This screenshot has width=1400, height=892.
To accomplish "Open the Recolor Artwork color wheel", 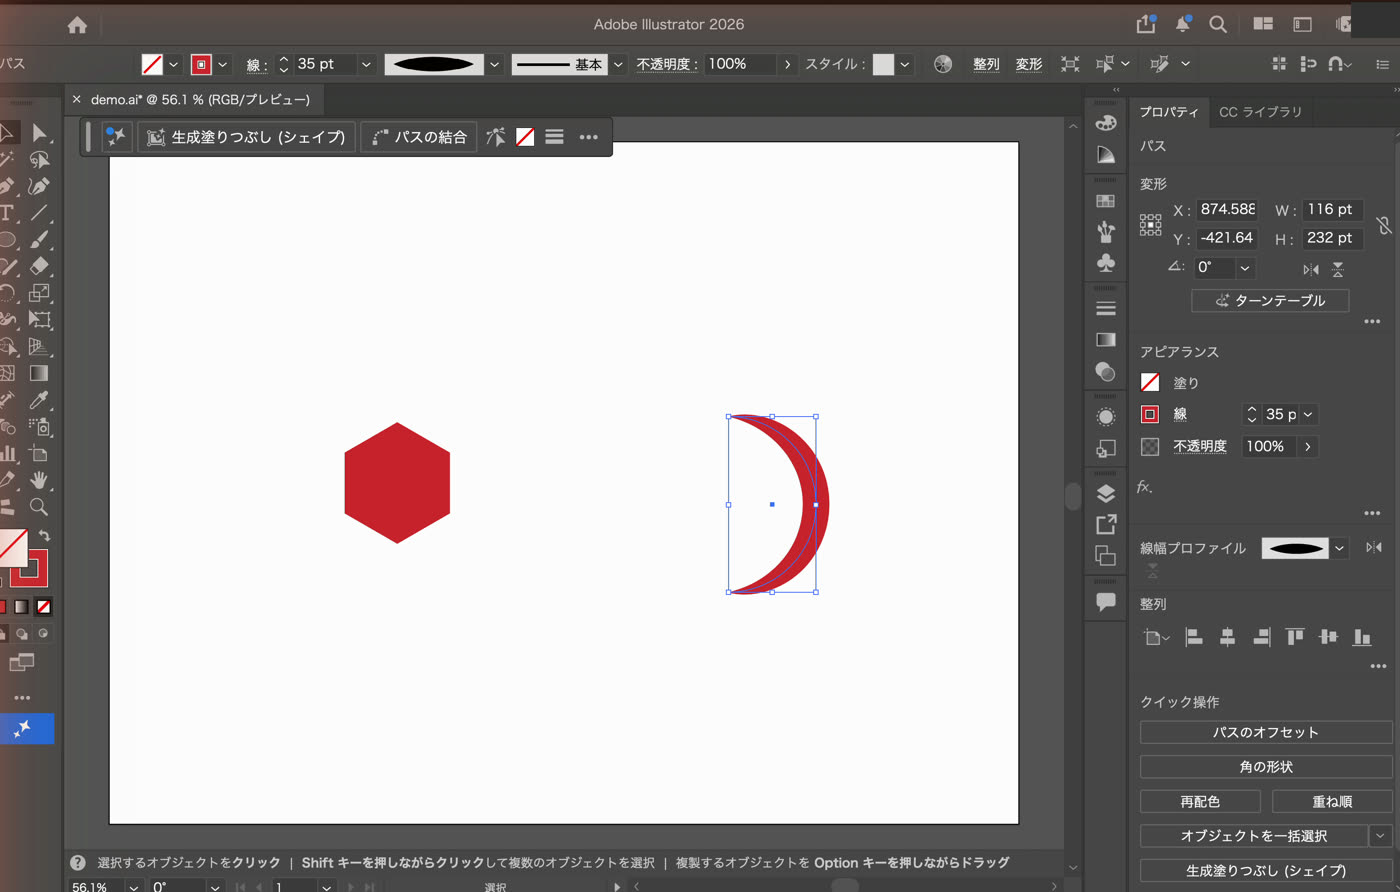I will [x=943, y=64].
